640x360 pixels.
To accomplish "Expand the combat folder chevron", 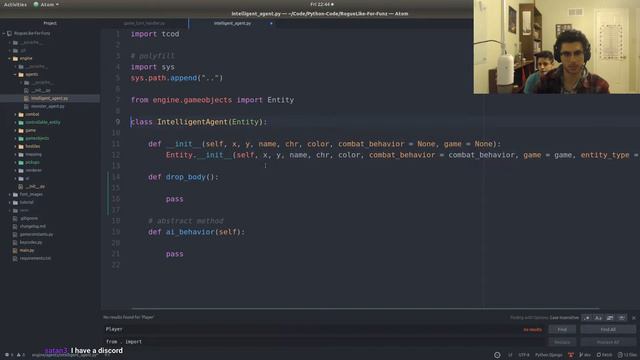I will 16,114.
